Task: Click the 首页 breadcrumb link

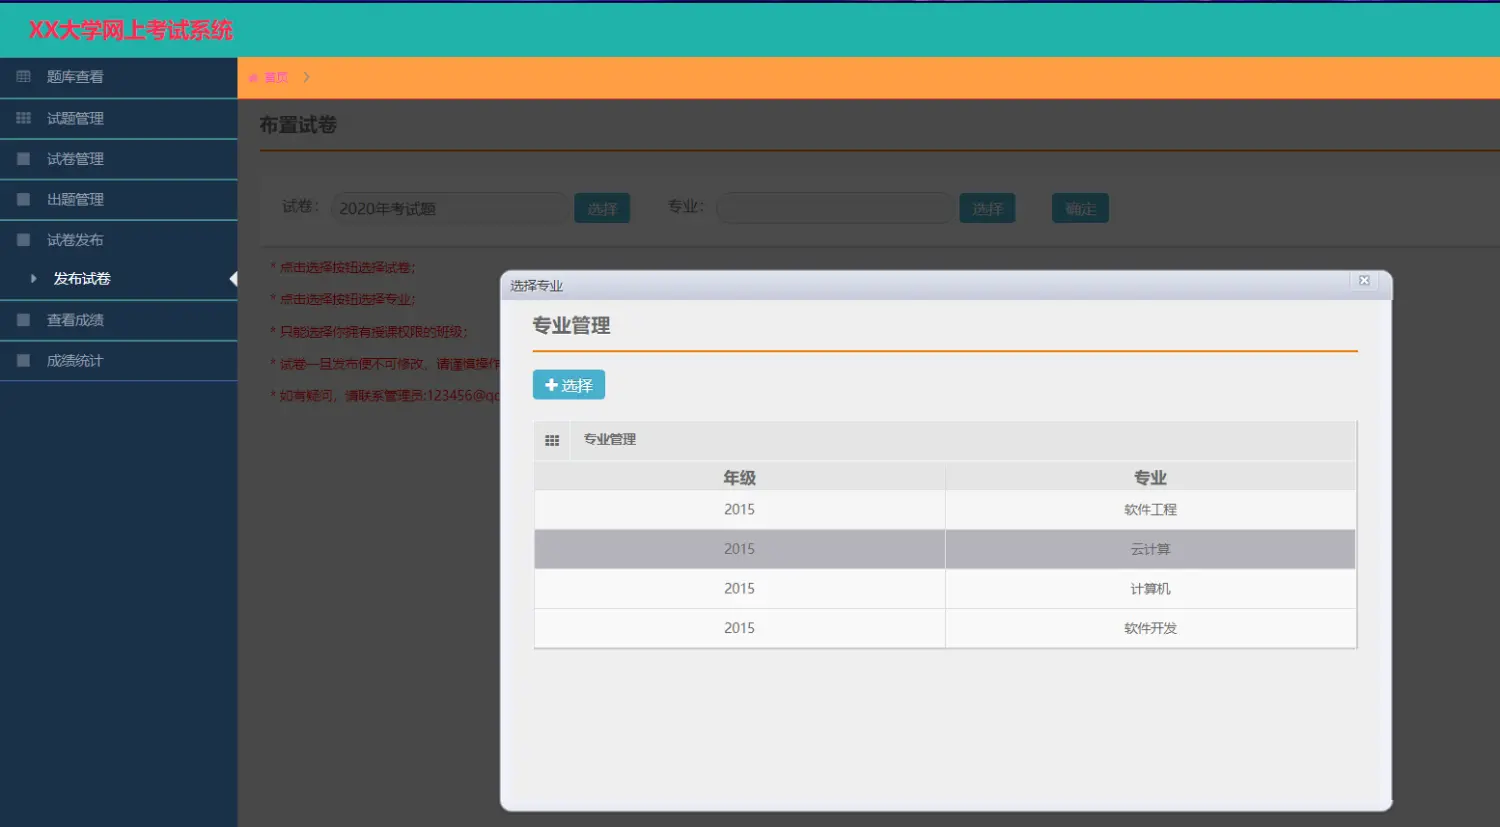Action: [x=276, y=78]
